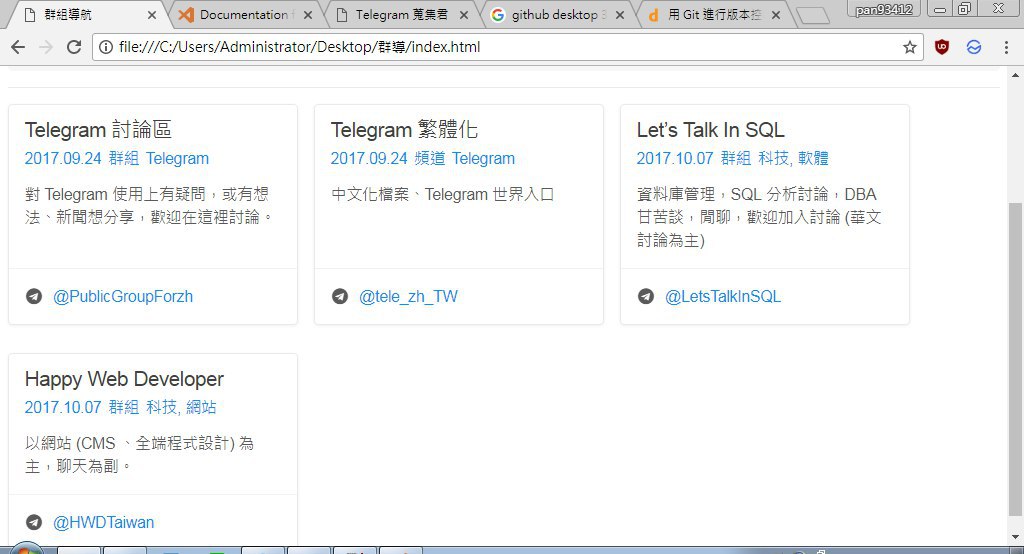
Task: Click Telegram tag on Telegram 討論區 card
Action: 177,158
